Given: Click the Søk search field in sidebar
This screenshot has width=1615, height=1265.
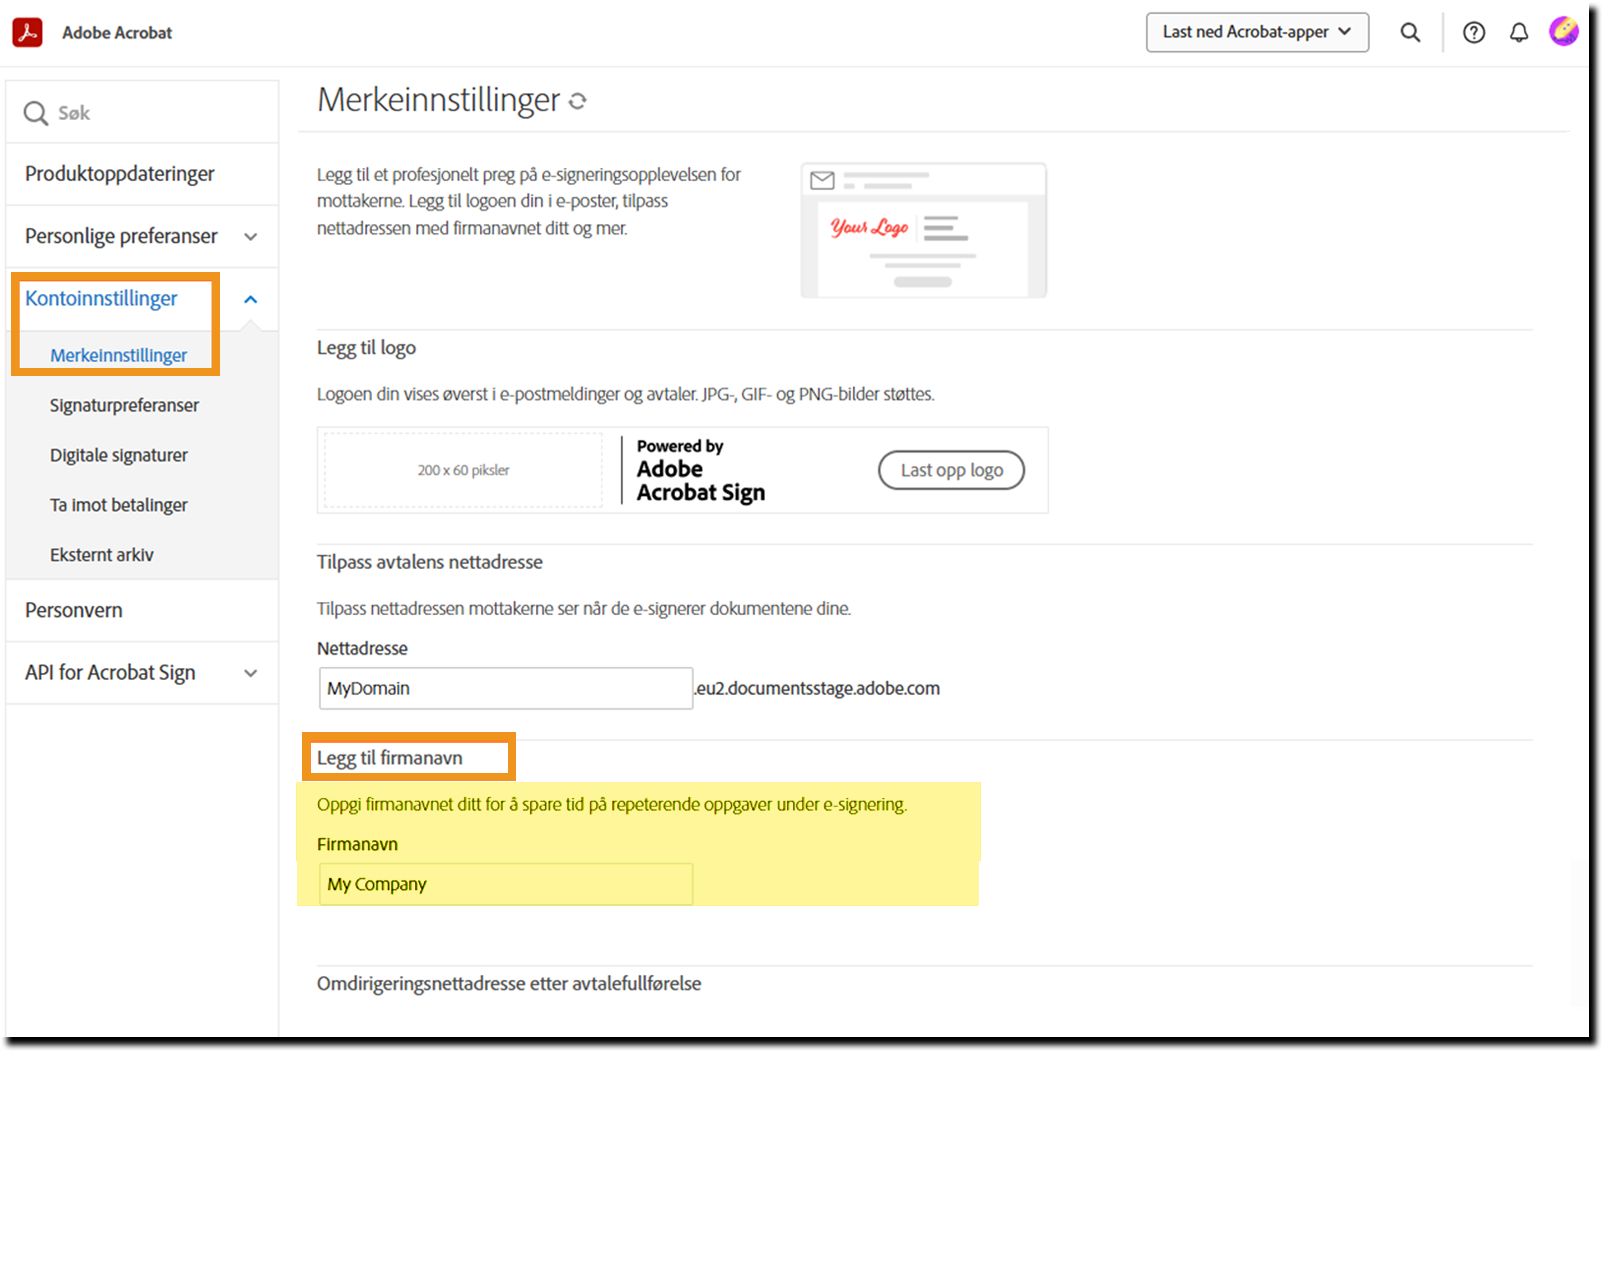Looking at the screenshot, I should (142, 113).
